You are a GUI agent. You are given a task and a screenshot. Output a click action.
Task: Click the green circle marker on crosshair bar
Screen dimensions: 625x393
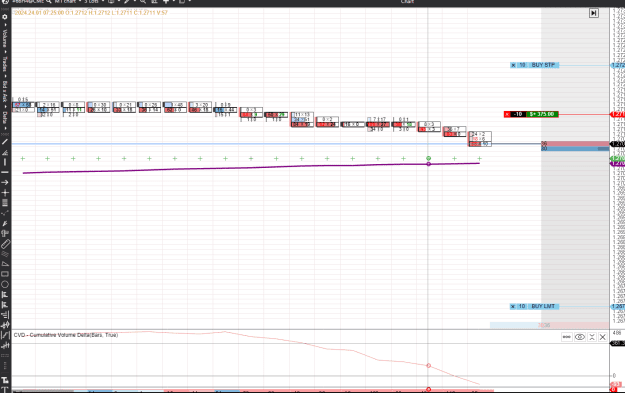pyautogui.click(x=428, y=159)
